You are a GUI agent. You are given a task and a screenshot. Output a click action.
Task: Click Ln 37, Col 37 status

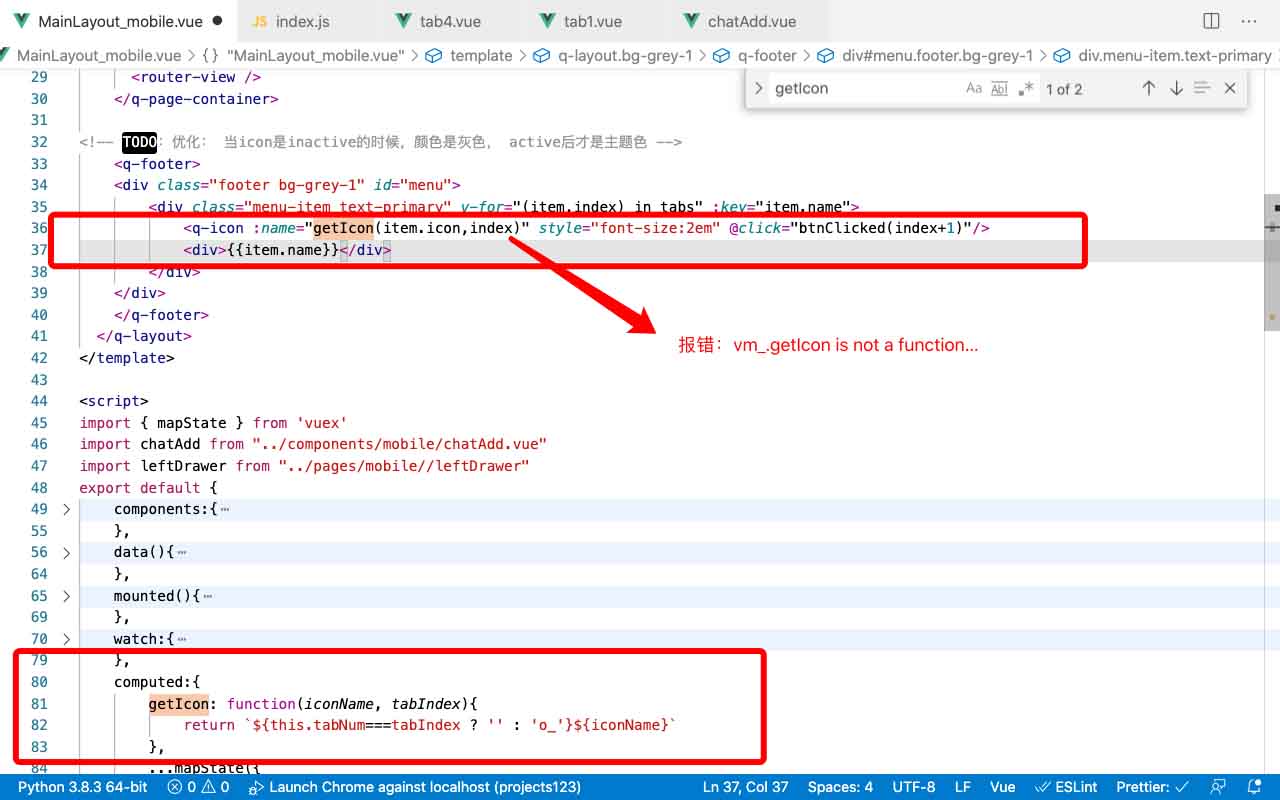pyautogui.click(x=745, y=787)
